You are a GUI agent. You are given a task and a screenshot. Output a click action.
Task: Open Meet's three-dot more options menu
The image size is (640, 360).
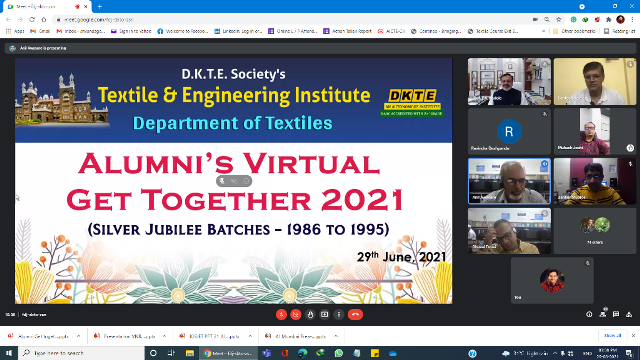pos(339,315)
